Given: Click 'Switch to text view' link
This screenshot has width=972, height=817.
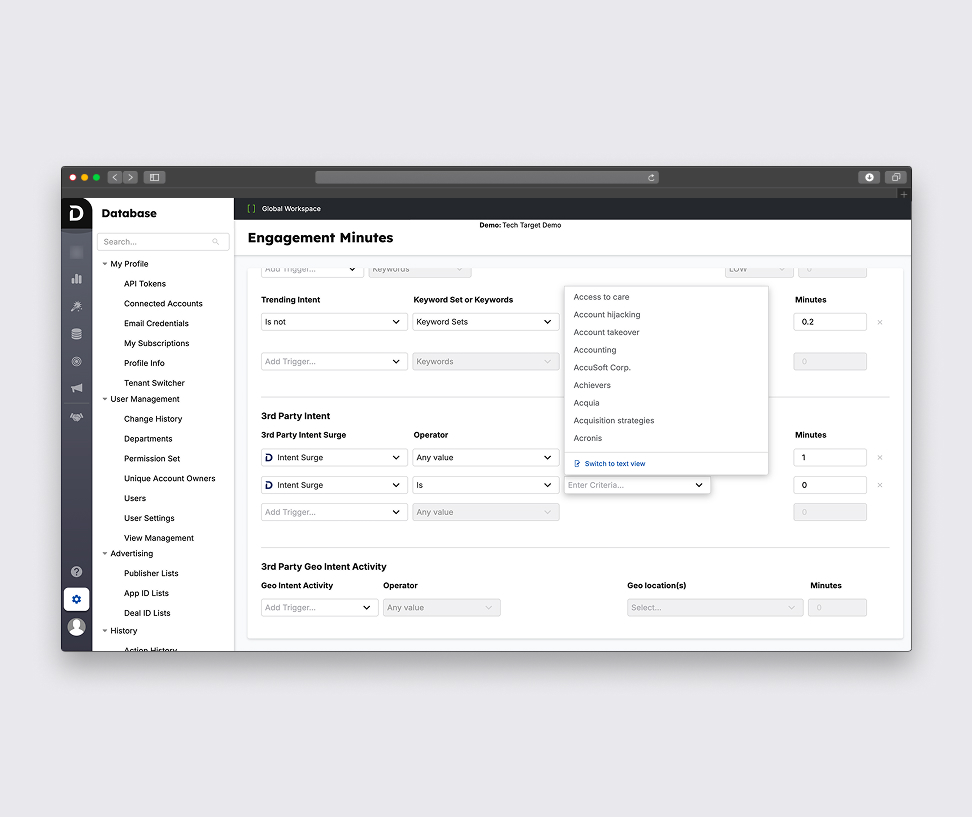Looking at the screenshot, I should pos(614,464).
